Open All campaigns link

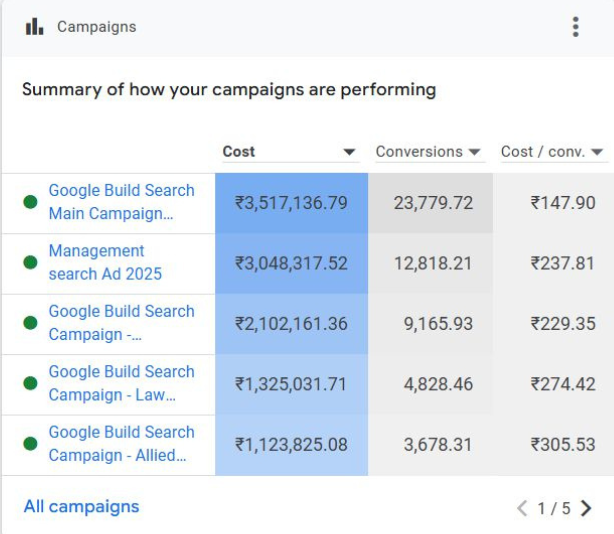pos(81,507)
